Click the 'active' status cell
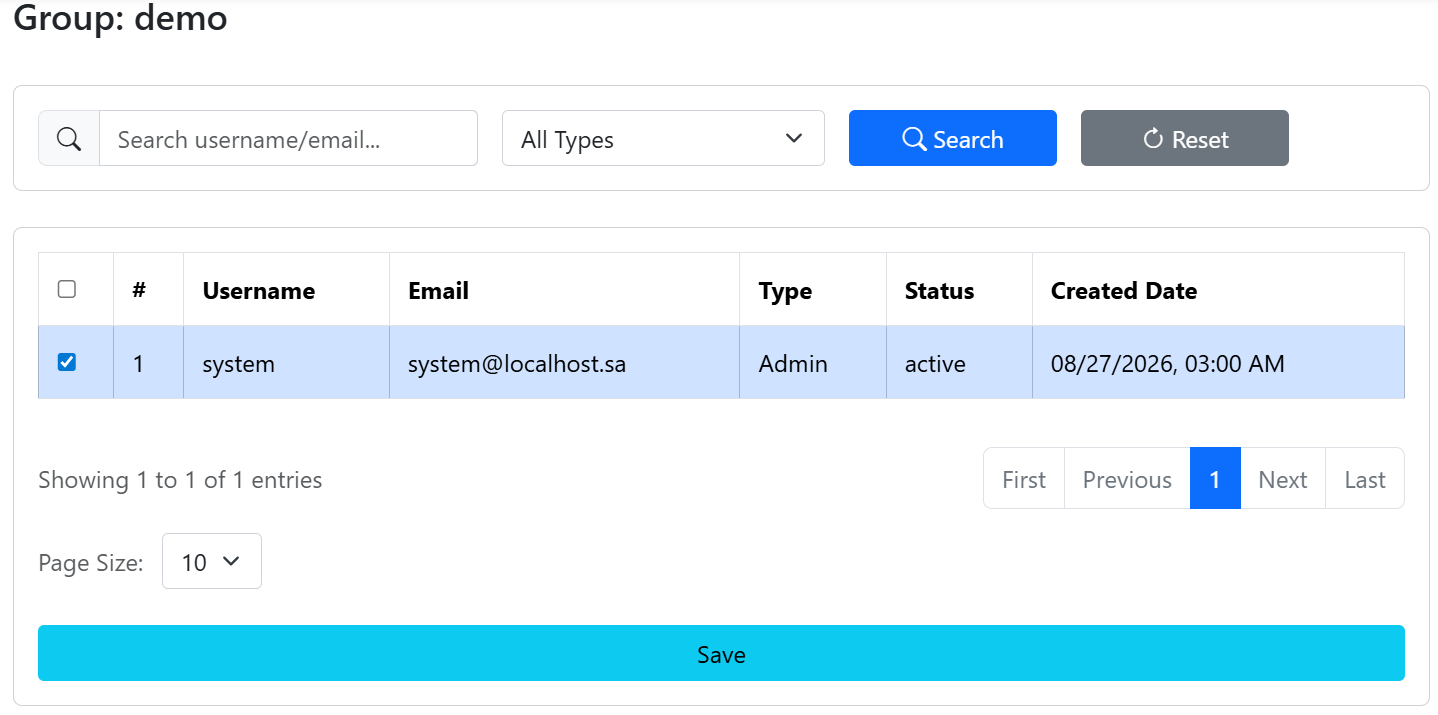This screenshot has height=715, width=1438. click(959, 363)
